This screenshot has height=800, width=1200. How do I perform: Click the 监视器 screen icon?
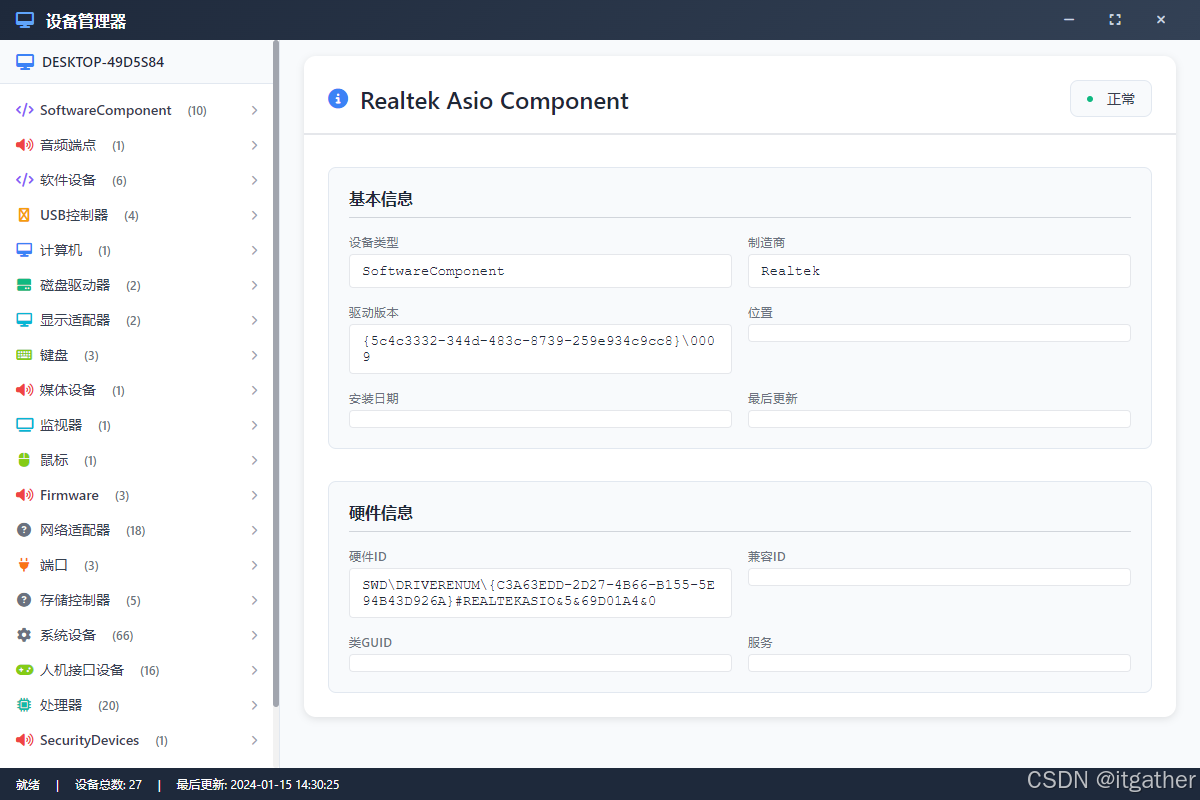[25, 425]
